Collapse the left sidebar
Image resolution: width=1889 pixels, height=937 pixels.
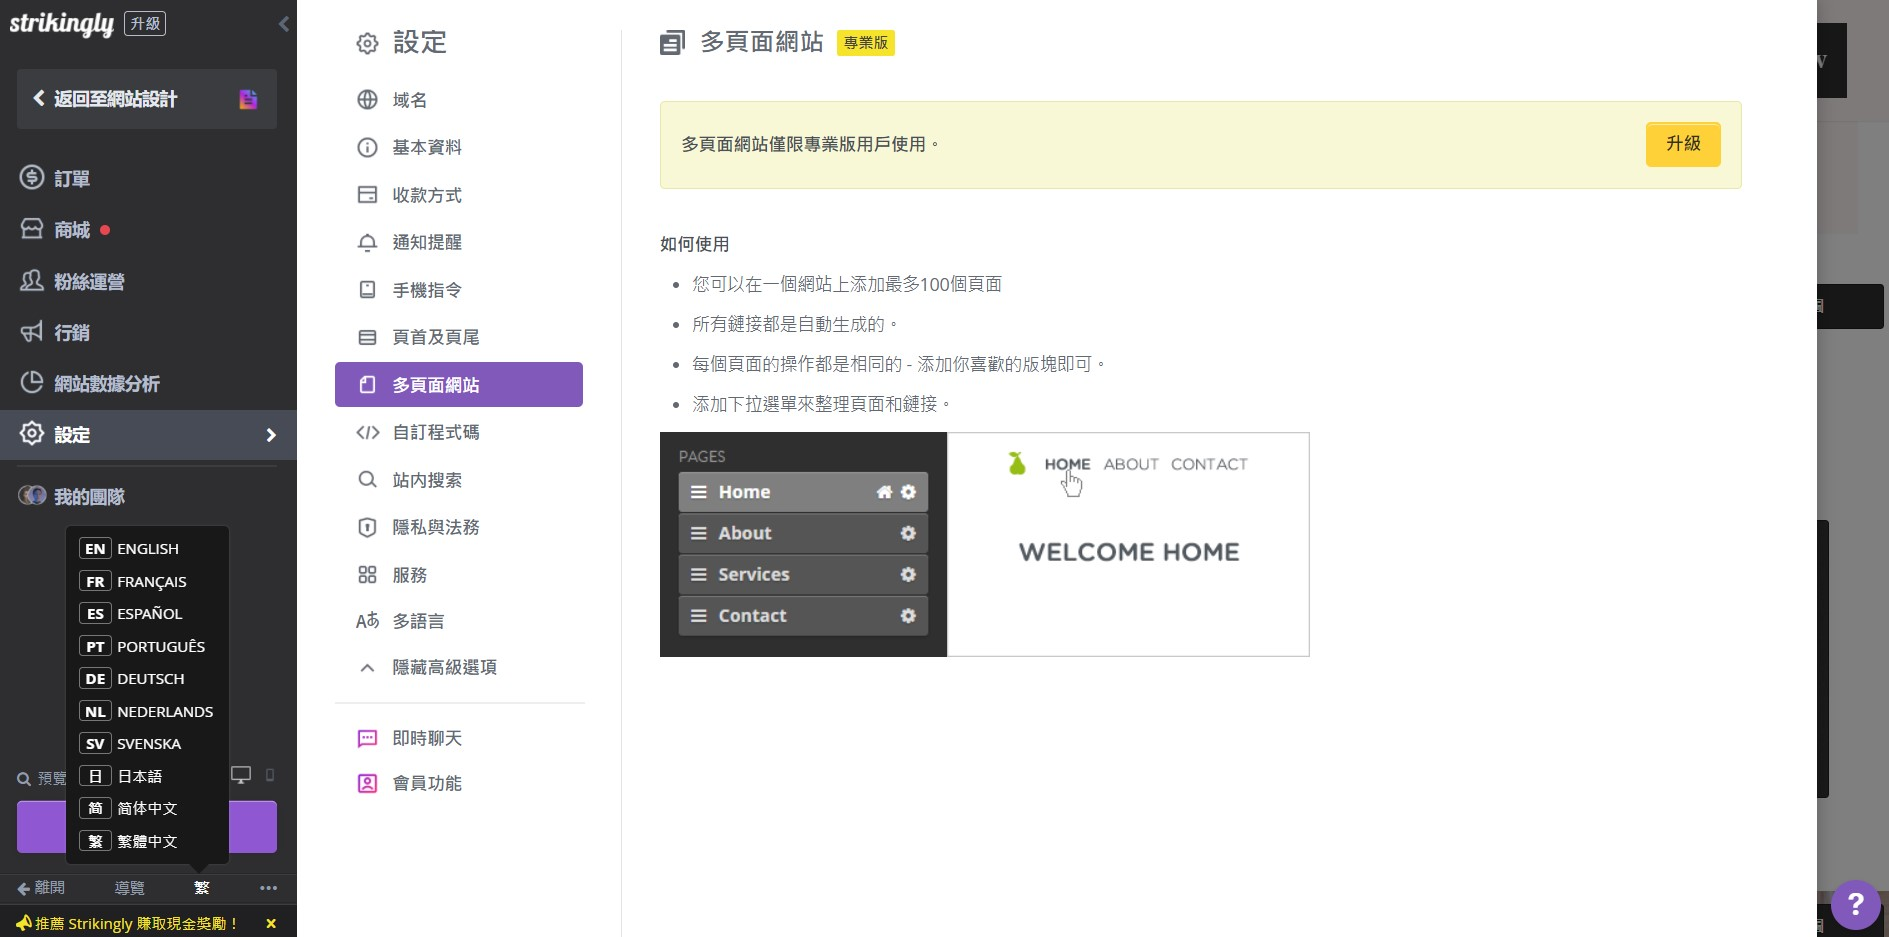[x=284, y=23]
